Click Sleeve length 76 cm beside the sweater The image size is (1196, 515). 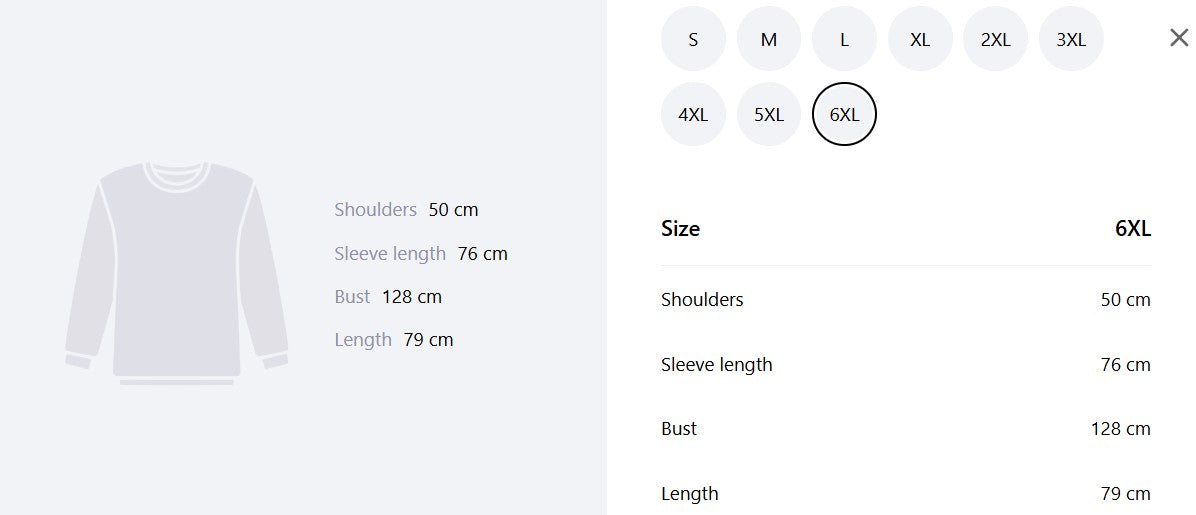pos(420,253)
